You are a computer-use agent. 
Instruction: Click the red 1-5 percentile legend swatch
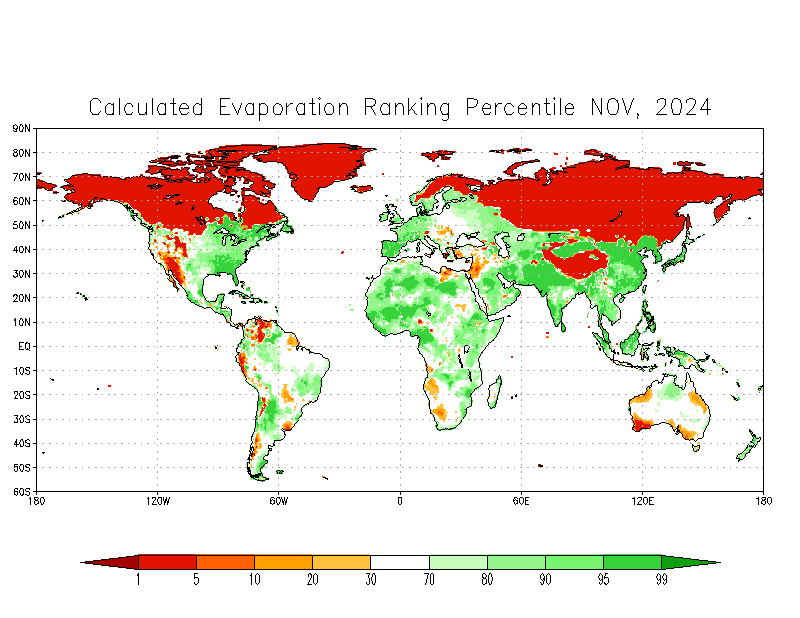167,562
